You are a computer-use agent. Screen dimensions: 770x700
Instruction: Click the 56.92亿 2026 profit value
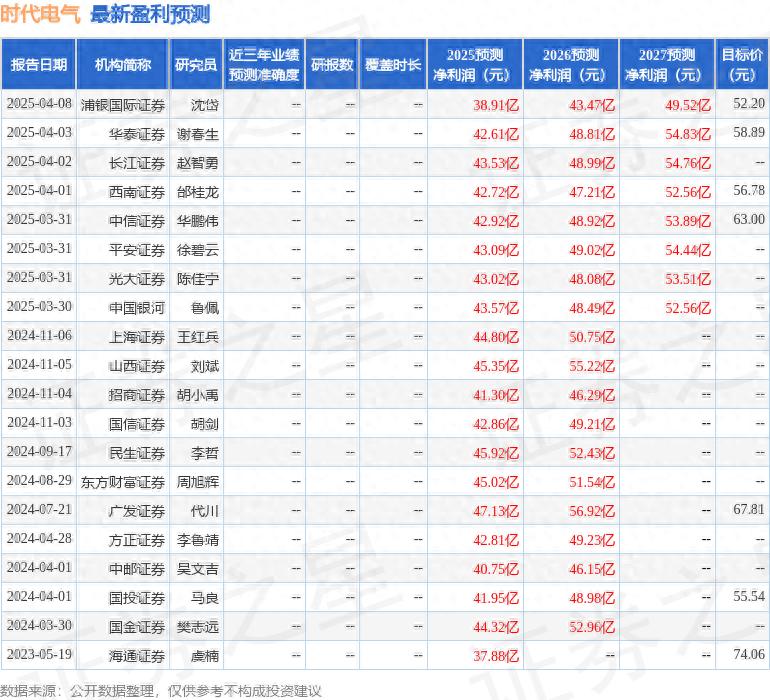pyautogui.click(x=592, y=510)
